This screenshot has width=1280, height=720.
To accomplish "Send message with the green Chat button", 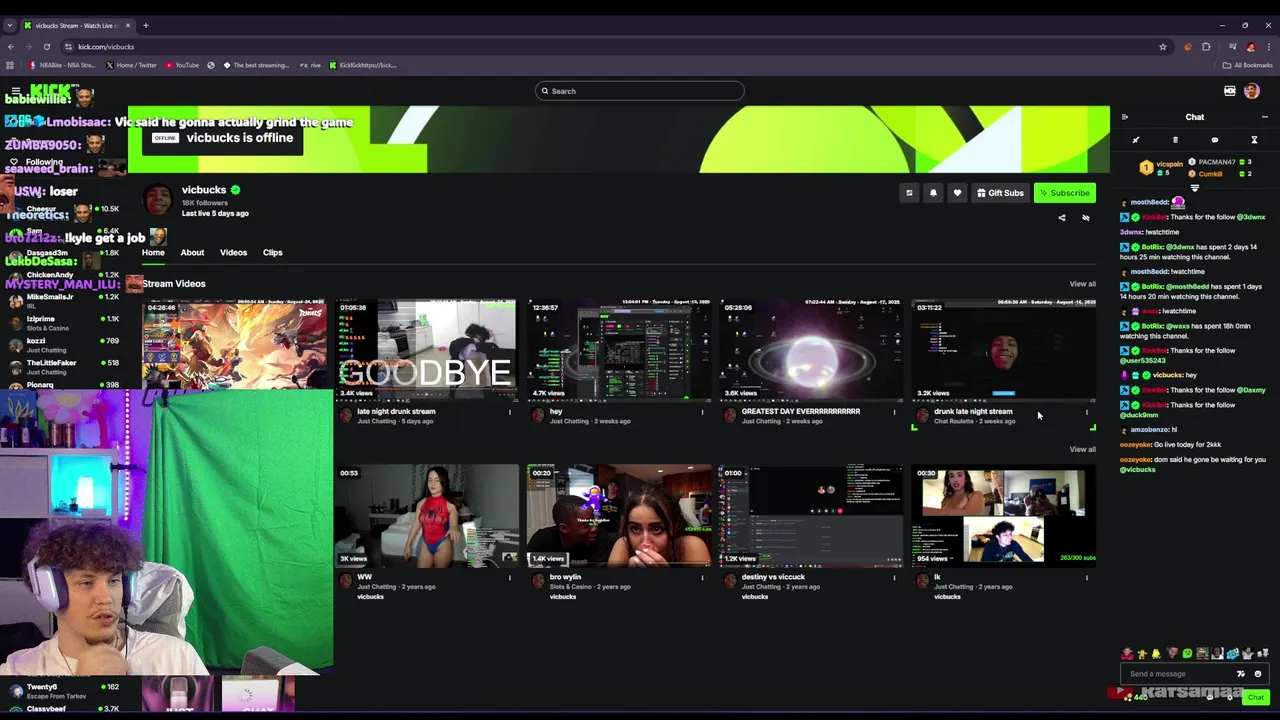I will [1256, 697].
